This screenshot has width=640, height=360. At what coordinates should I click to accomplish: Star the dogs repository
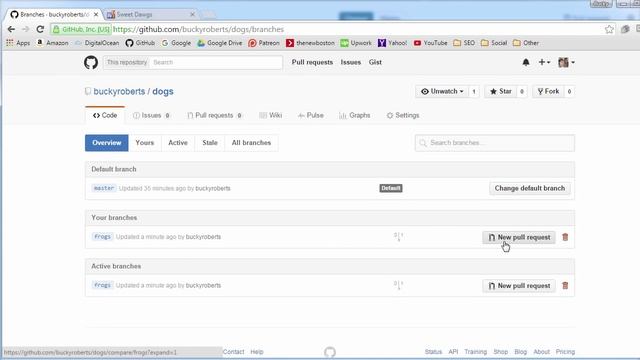(x=500, y=91)
